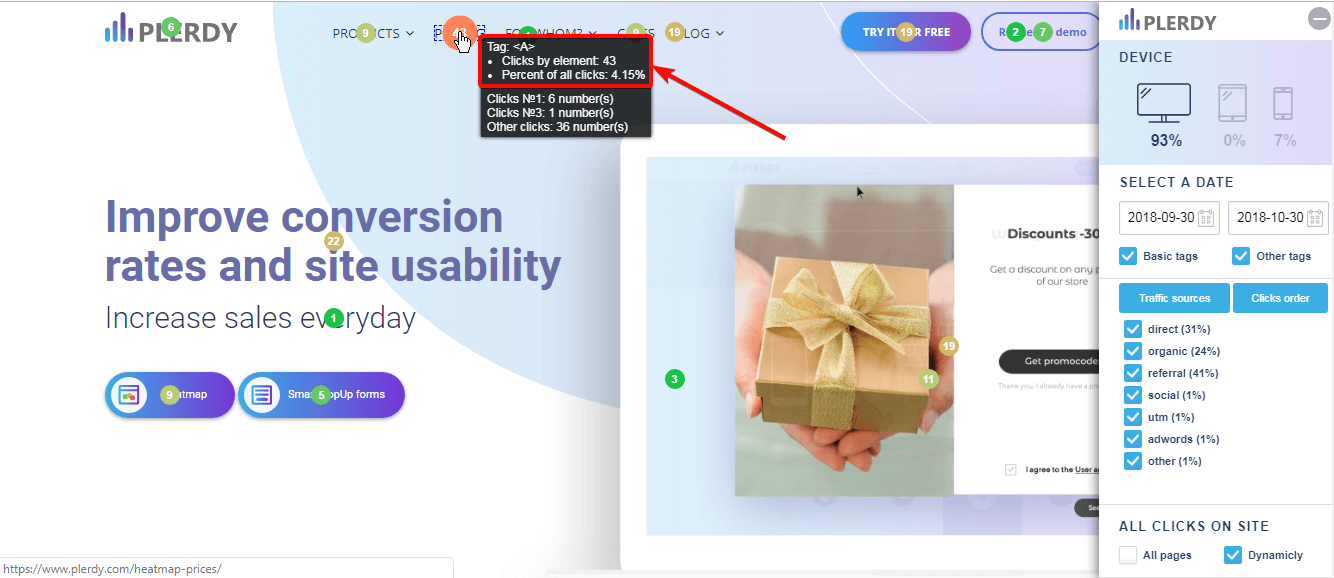
Task: Open the end date calendar icon
Action: (x=1316, y=218)
